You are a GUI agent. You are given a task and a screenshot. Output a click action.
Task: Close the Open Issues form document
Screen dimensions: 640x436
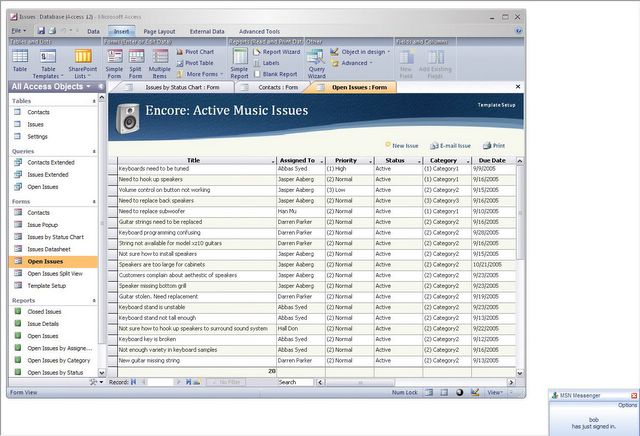click(518, 87)
